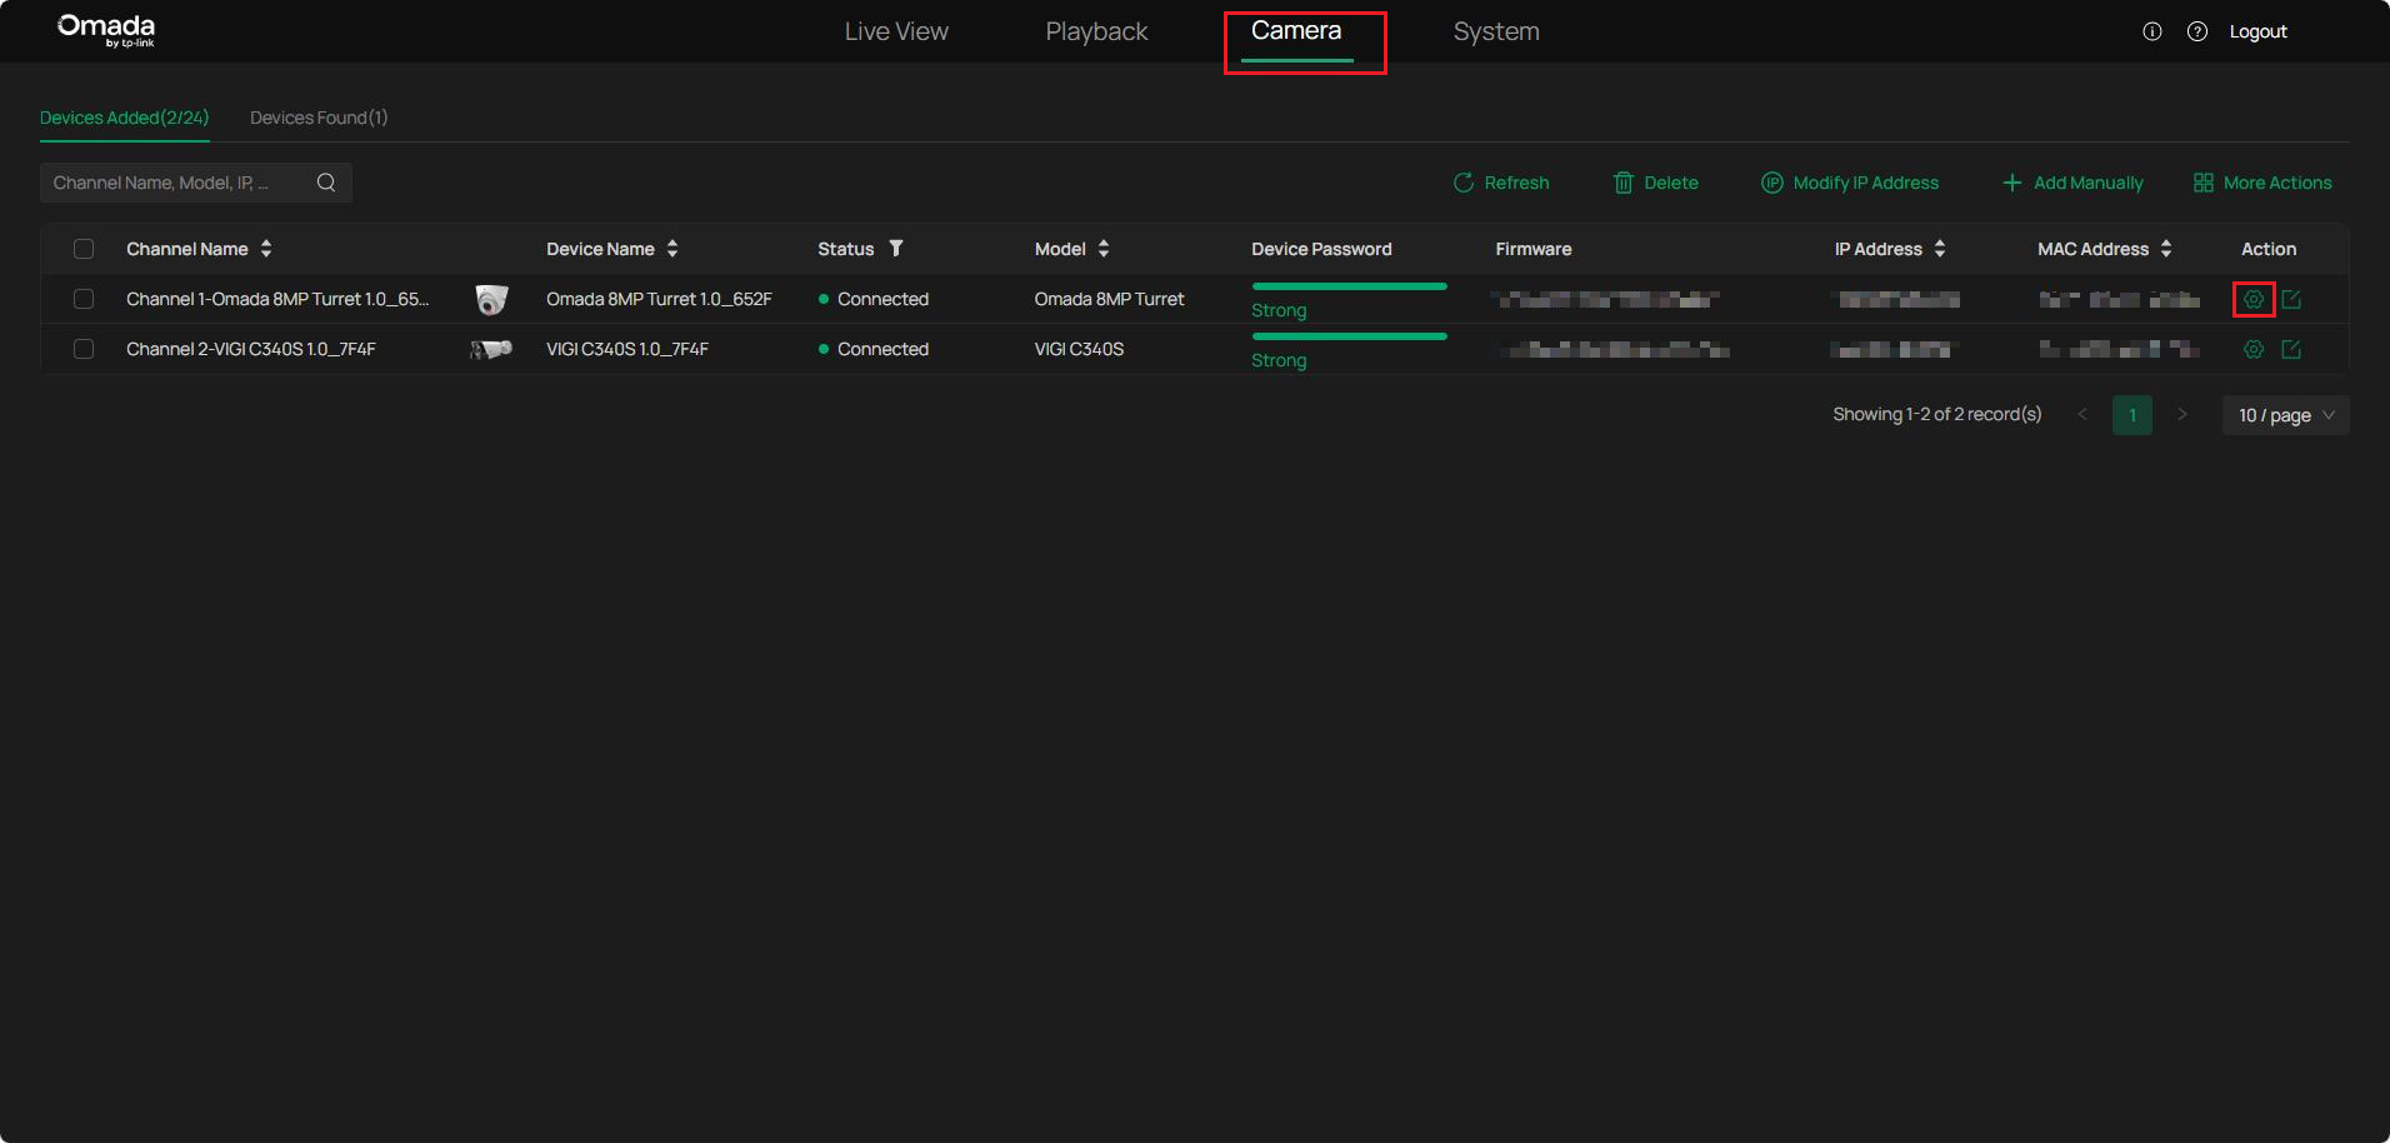This screenshot has height=1143, width=2390.
Task: Open the edit icon for Channel 2
Action: click(x=2291, y=348)
